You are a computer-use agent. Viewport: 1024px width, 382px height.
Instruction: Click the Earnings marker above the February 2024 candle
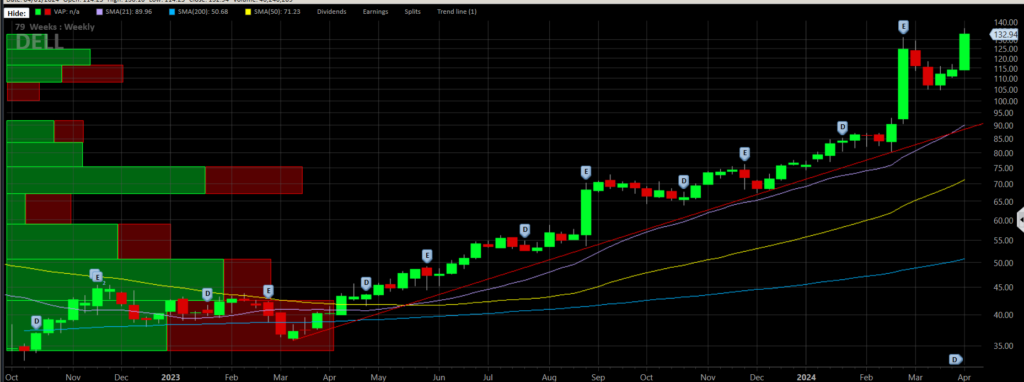tap(903, 27)
